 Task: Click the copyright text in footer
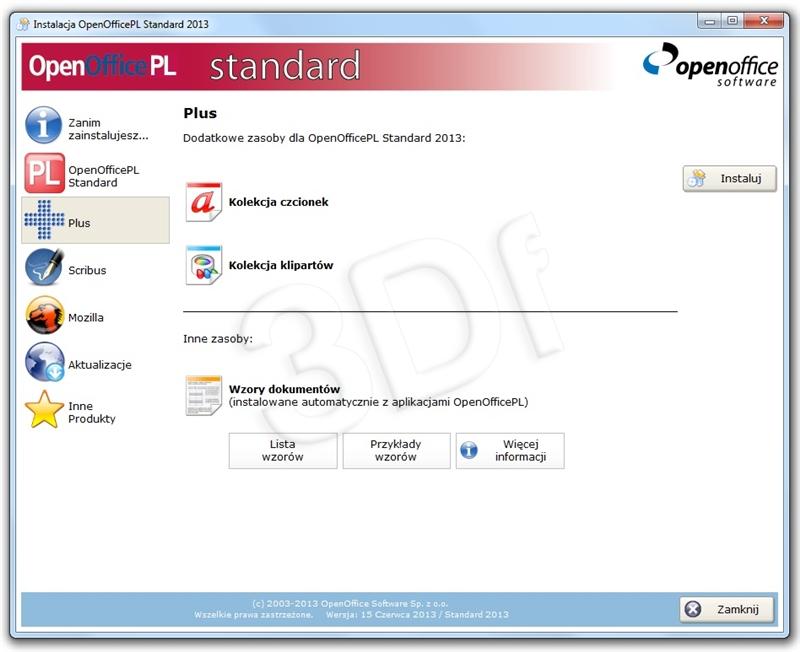351,609
